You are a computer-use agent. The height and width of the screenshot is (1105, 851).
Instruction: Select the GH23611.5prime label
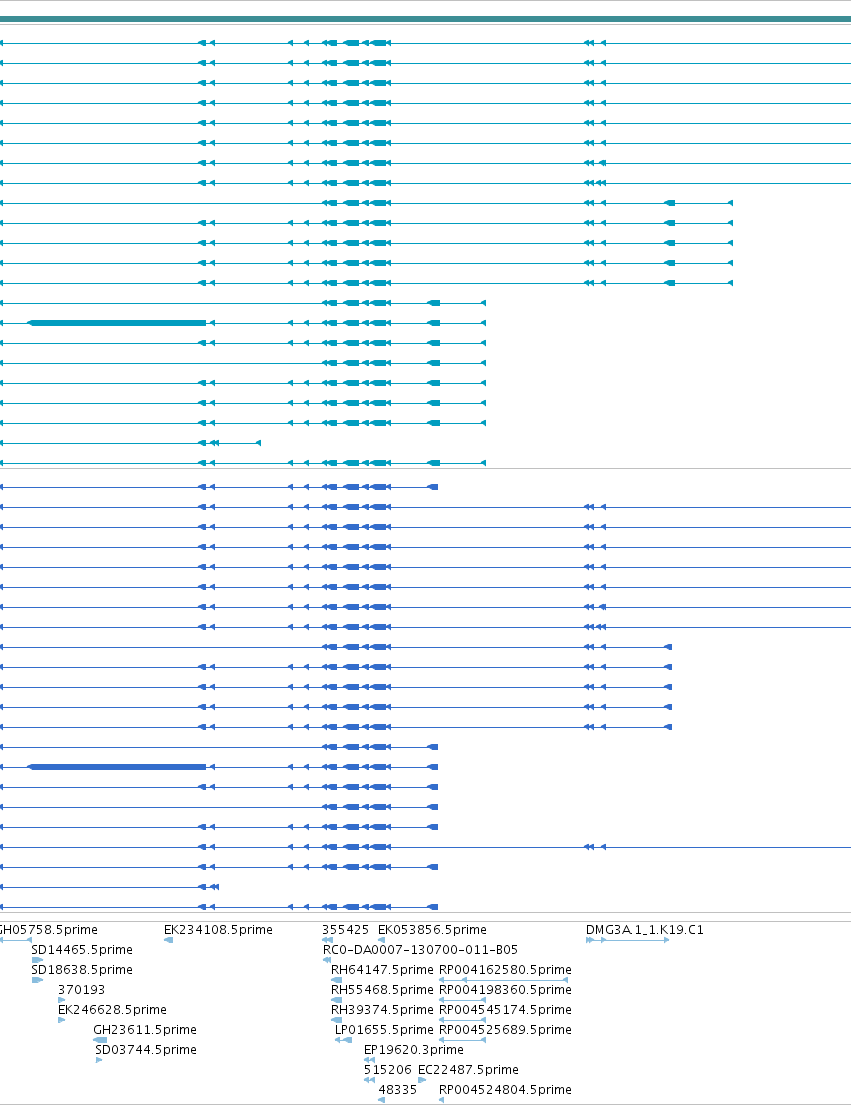click(144, 1030)
